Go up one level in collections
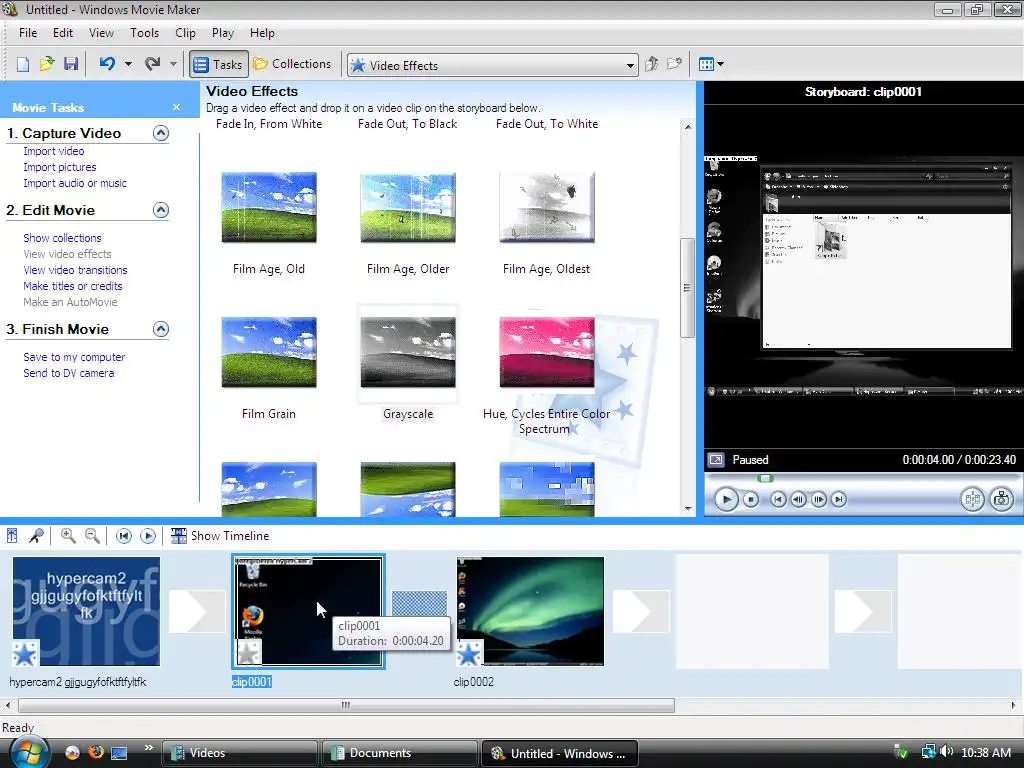 click(651, 64)
